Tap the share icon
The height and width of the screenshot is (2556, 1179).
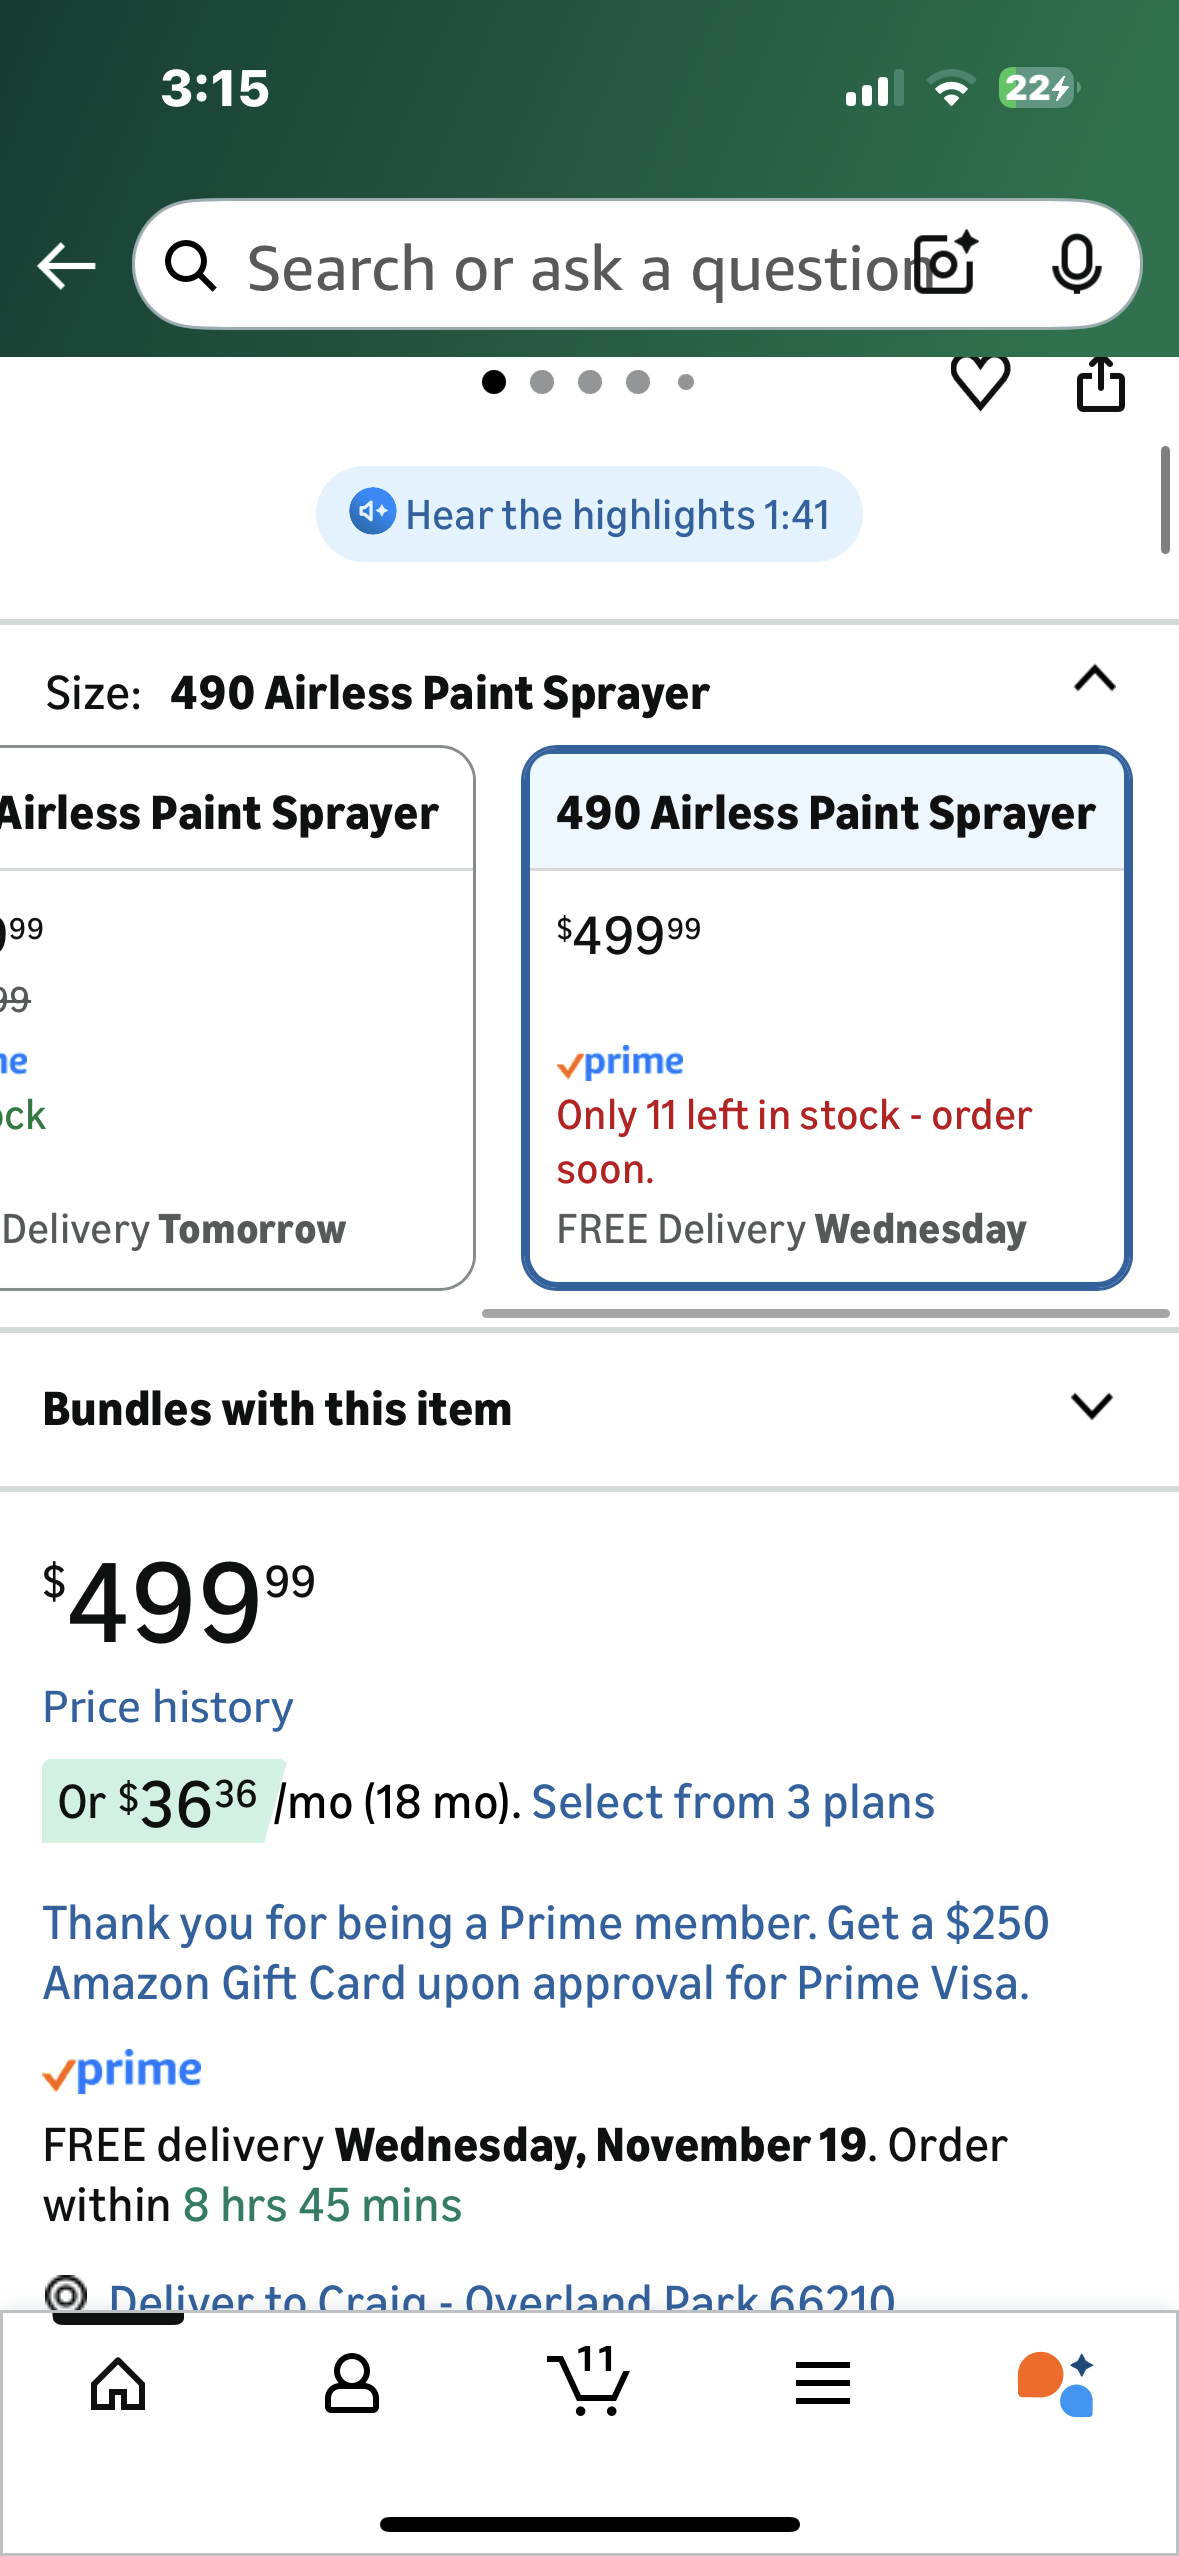1100,384
